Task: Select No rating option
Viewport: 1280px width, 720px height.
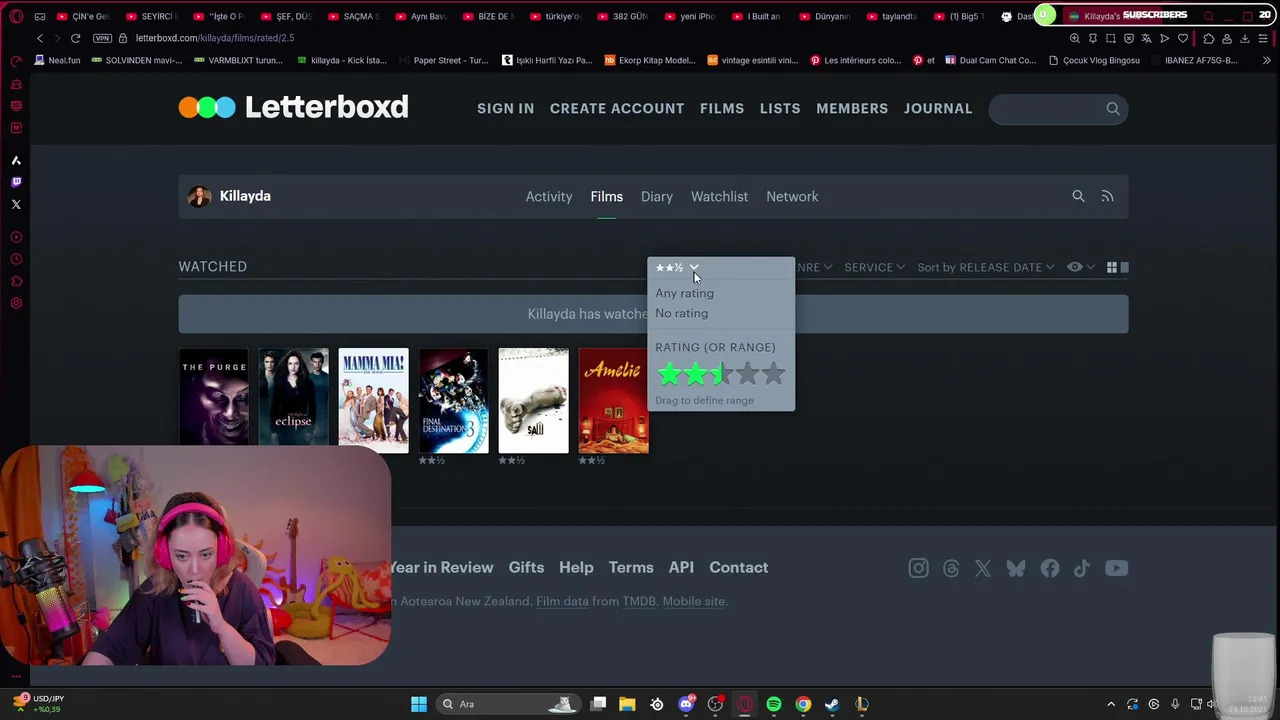Action: pyautogui.click(x=681, y=313)
